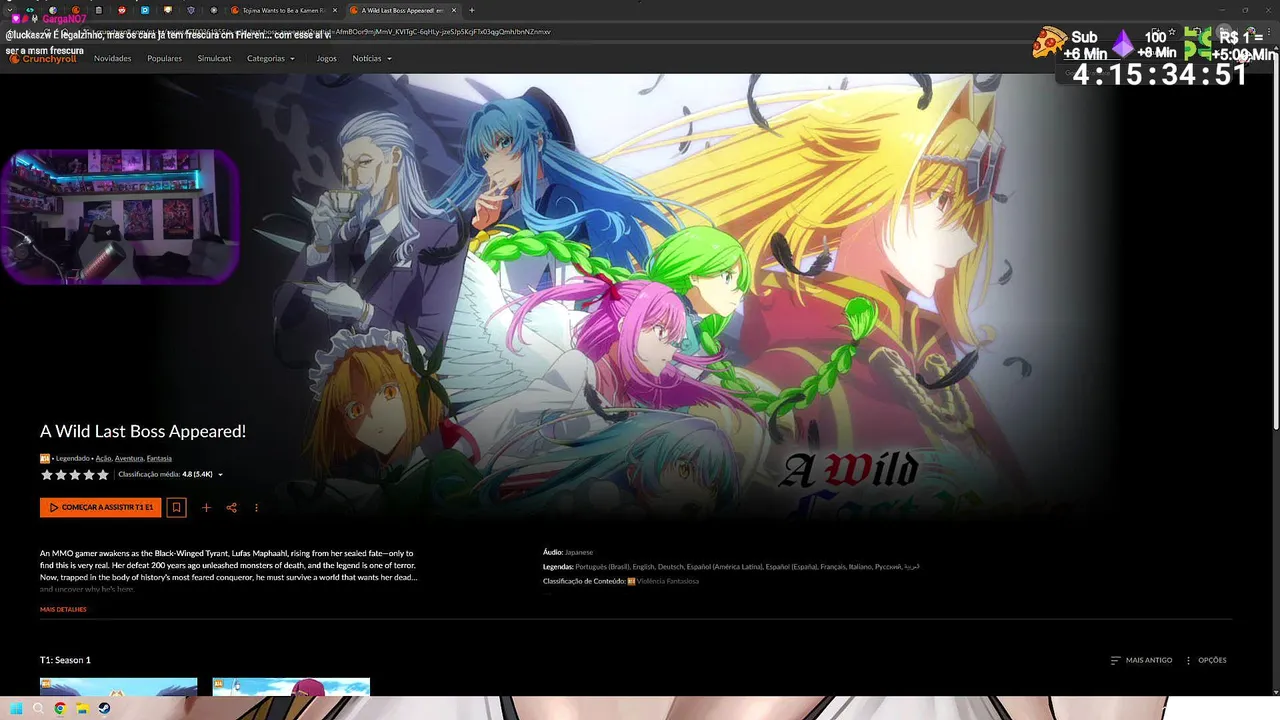Open Chrome from the taskbar
The image size is (1280, 720).
tap(60, 708)
